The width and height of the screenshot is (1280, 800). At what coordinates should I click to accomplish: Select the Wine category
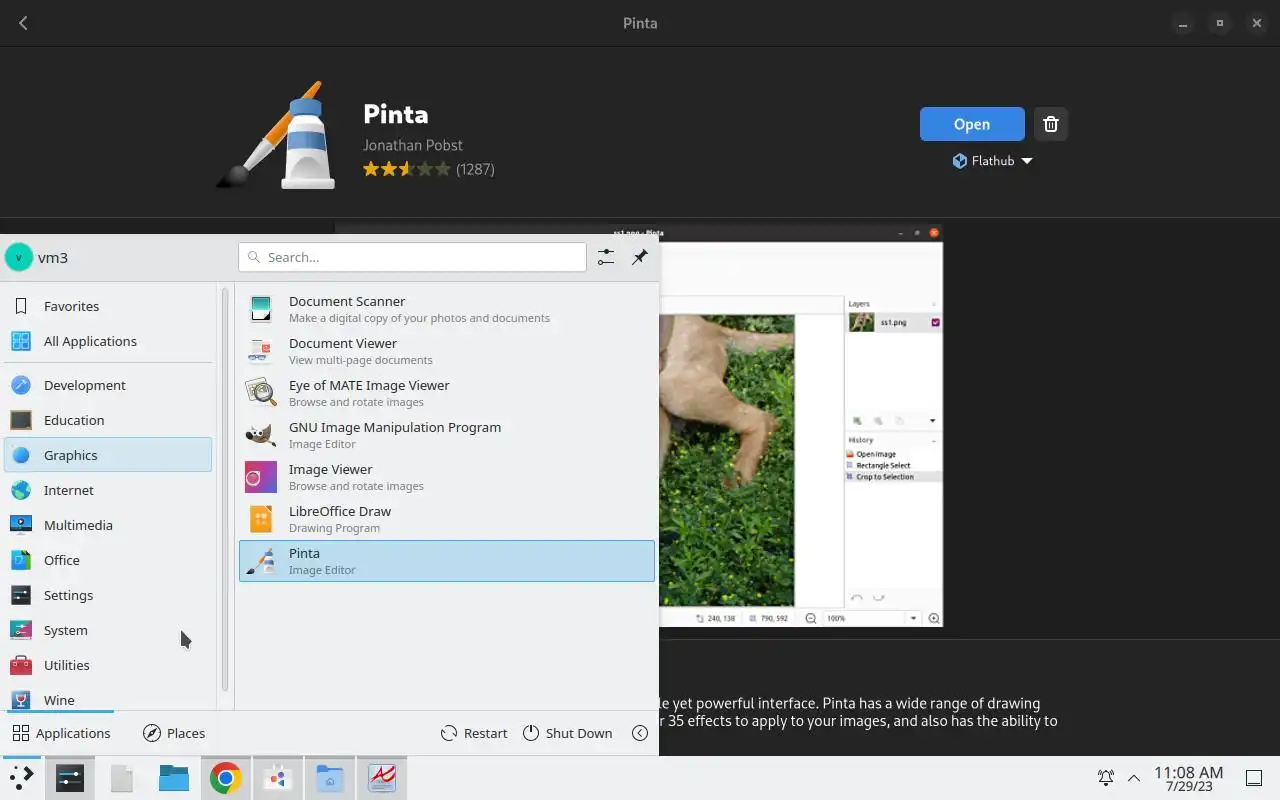(x=108, y=699)
